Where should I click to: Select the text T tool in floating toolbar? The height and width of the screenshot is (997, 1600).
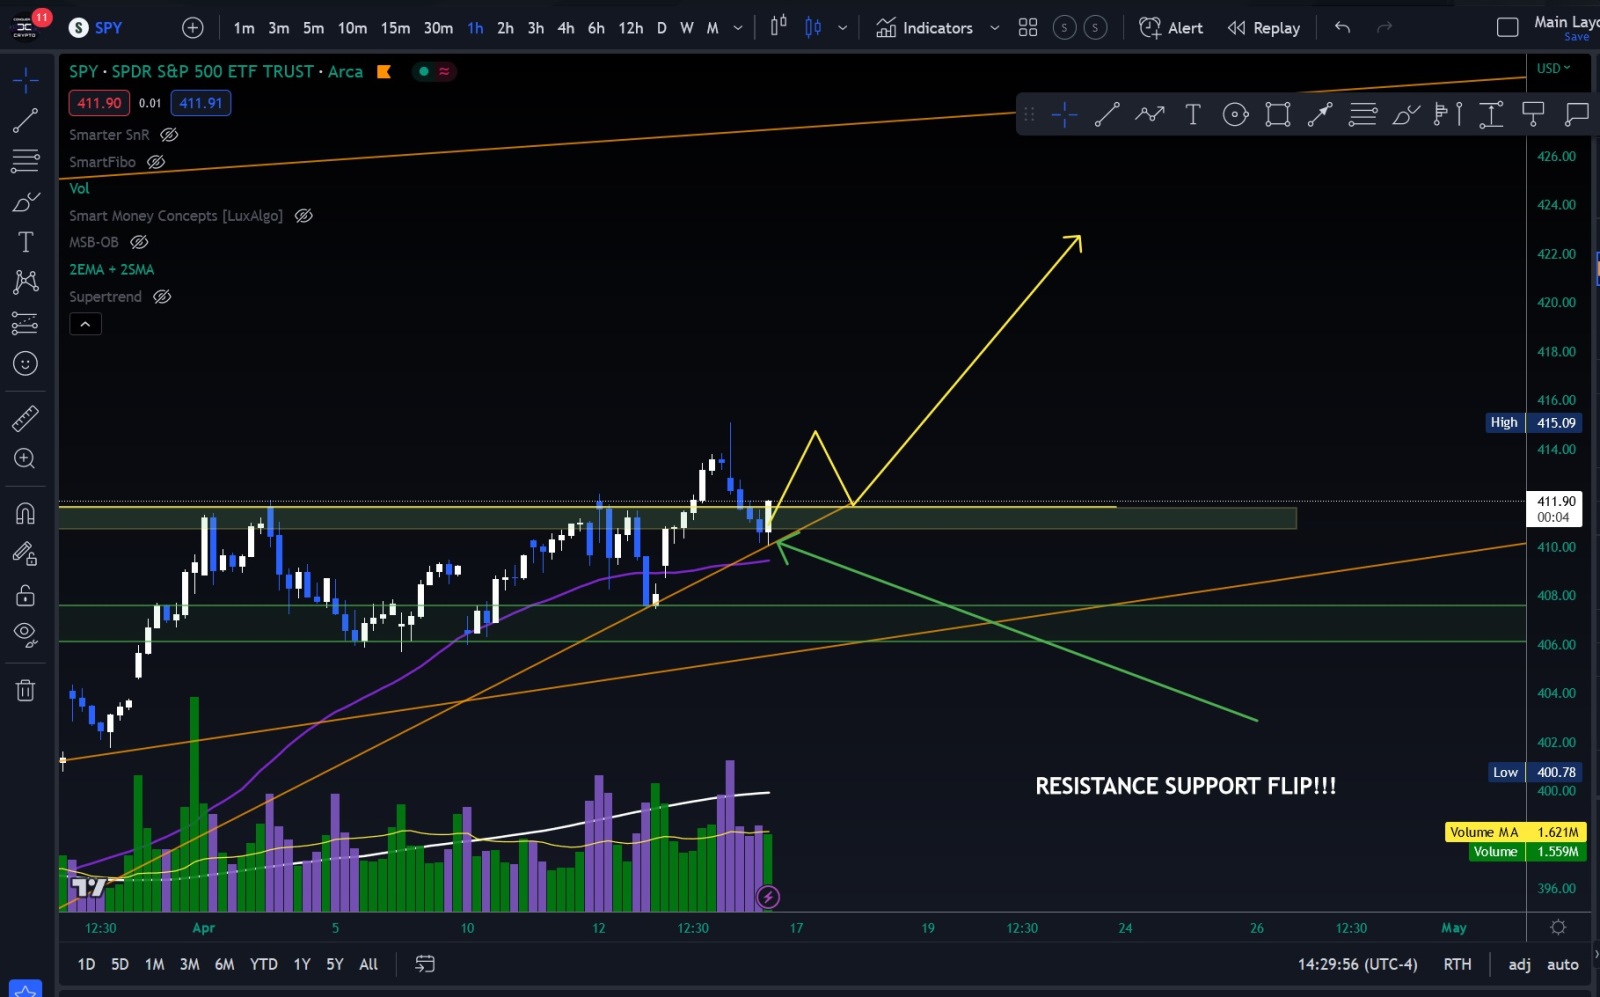pyautogui.click(x=1193, y=115)
